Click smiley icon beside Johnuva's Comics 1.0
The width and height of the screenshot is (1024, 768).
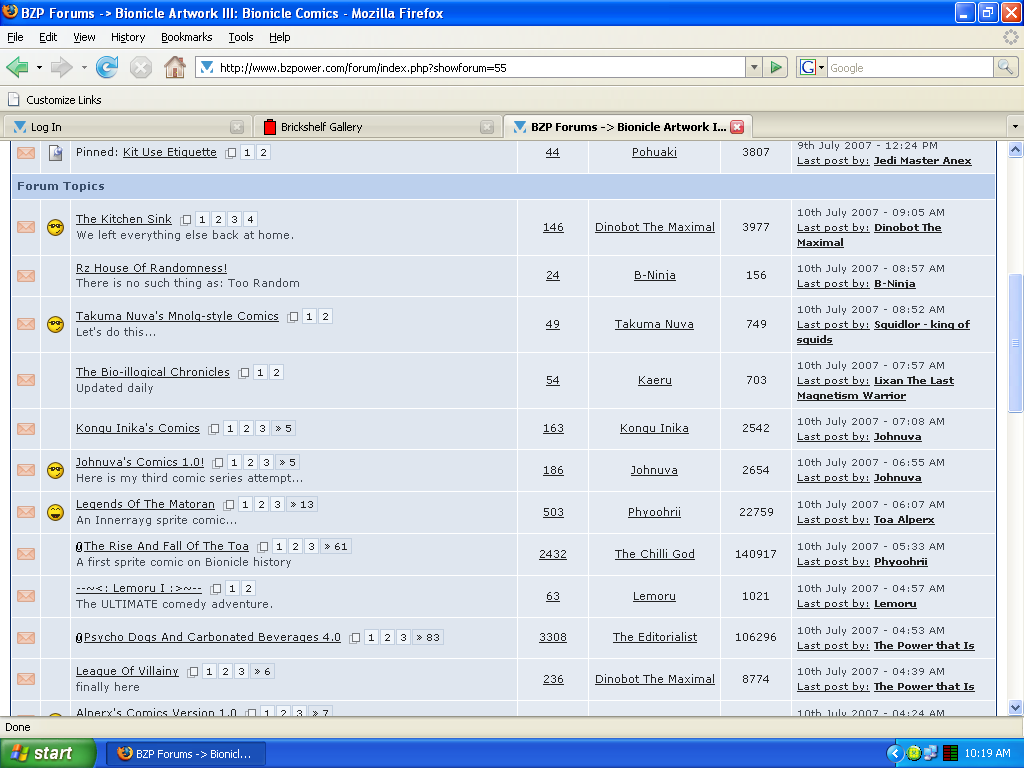pyautogui.click(x=56, y=470)
